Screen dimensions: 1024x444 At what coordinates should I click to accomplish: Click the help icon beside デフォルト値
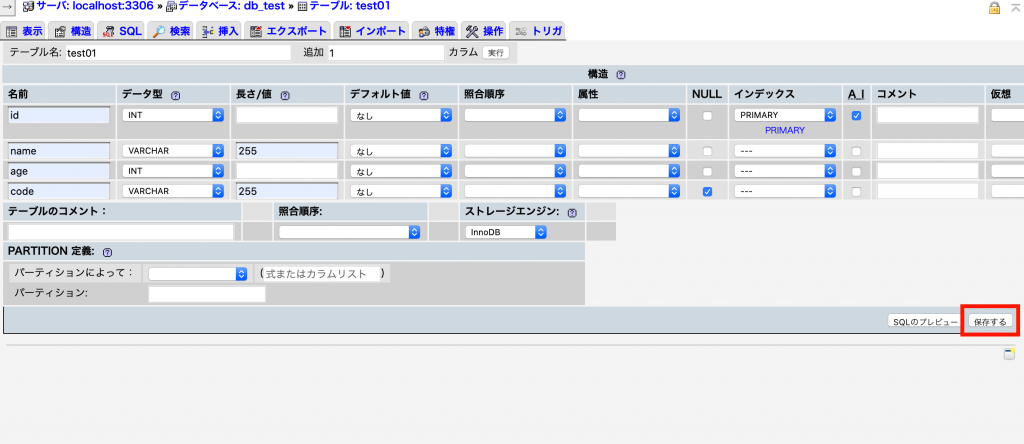point(424,95)
